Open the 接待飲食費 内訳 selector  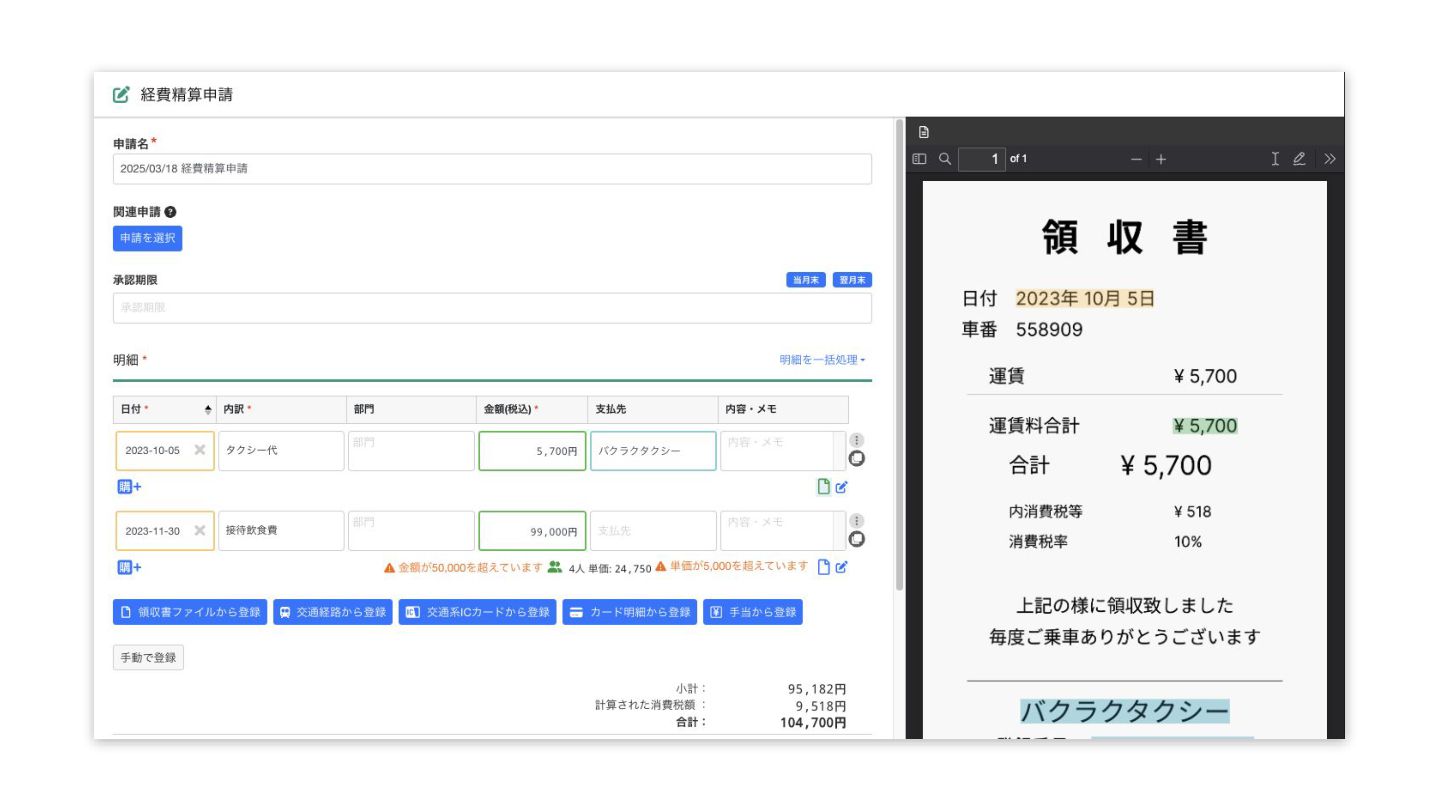[281, 531]
